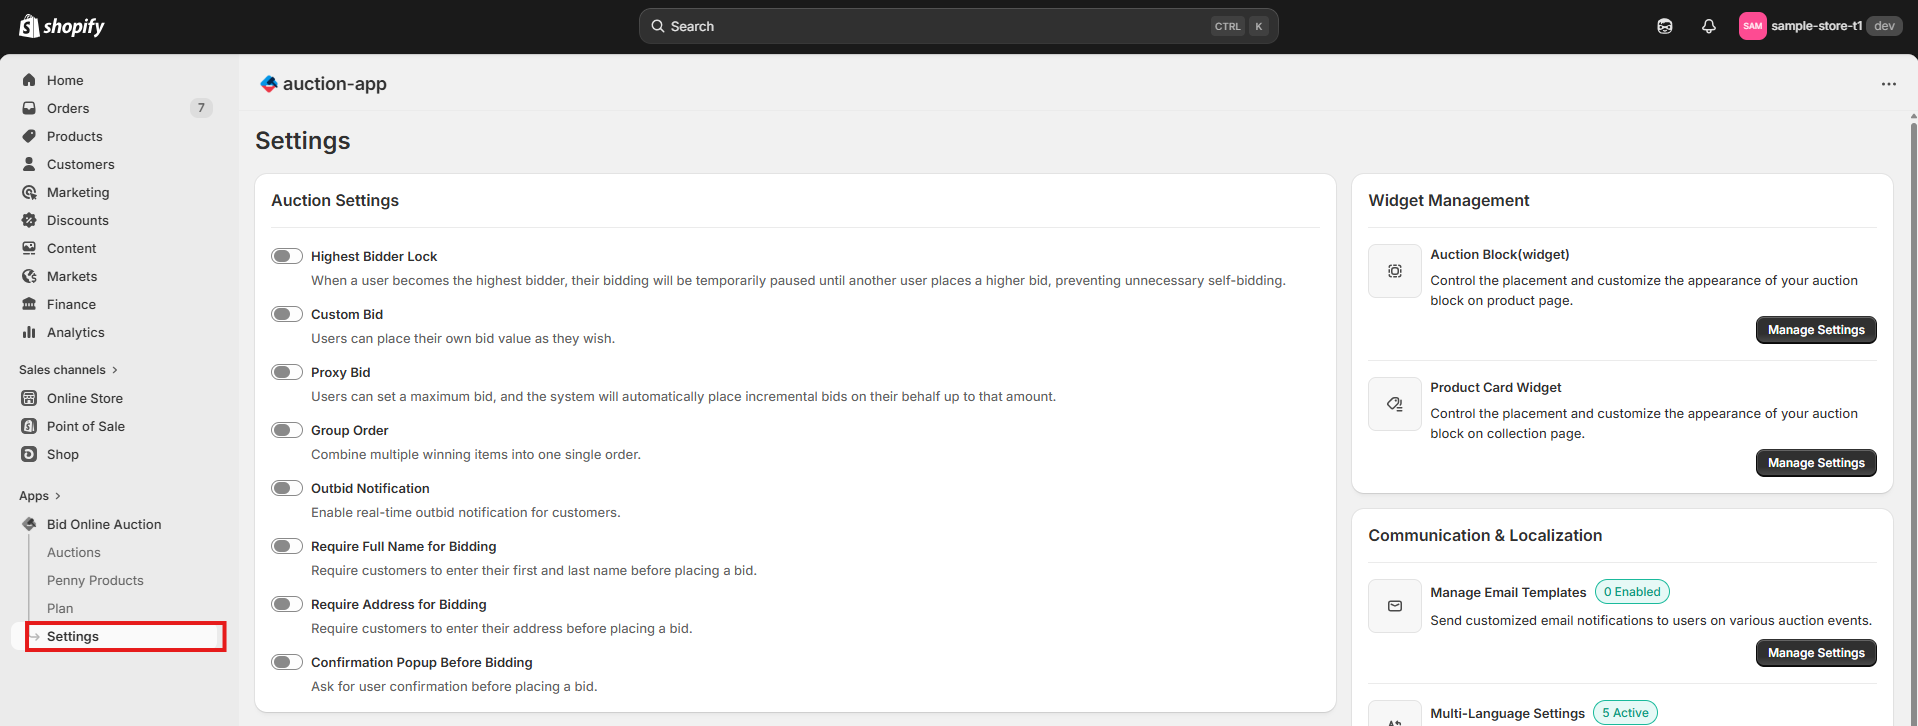Enable the Outbid Notification toggle

pos(287,488)
